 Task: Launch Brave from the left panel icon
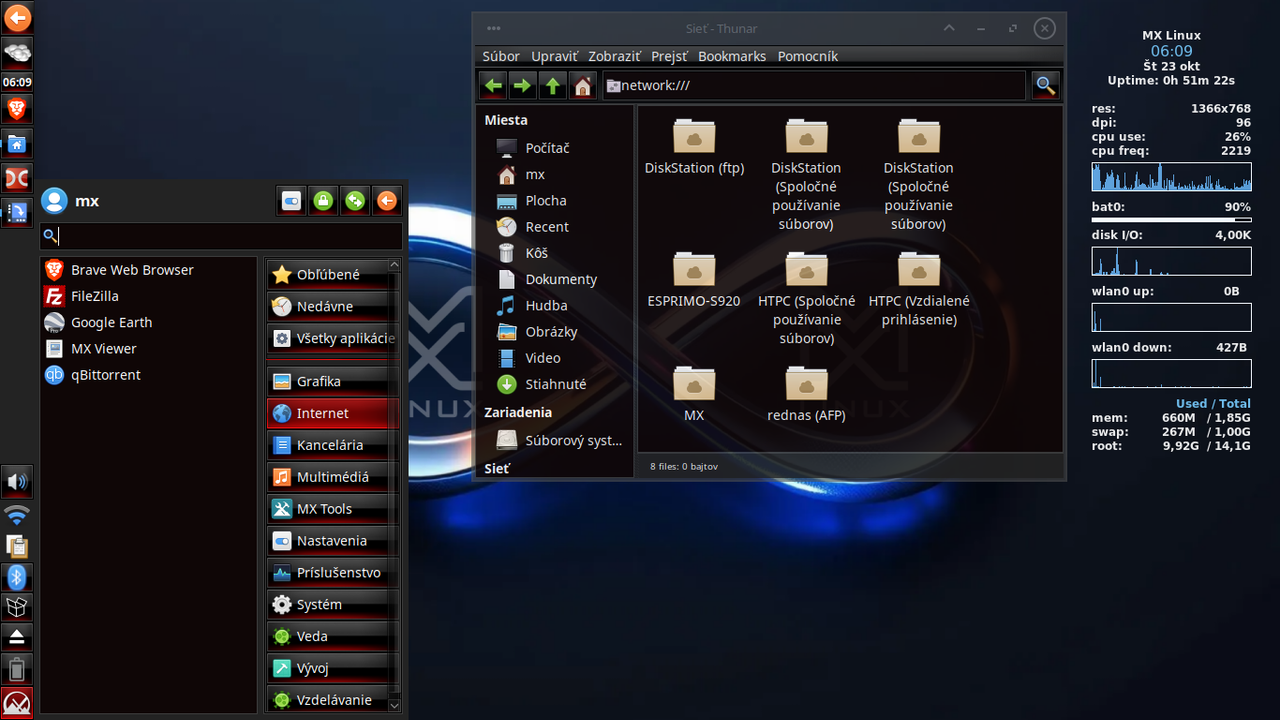(x=17, y=109)
